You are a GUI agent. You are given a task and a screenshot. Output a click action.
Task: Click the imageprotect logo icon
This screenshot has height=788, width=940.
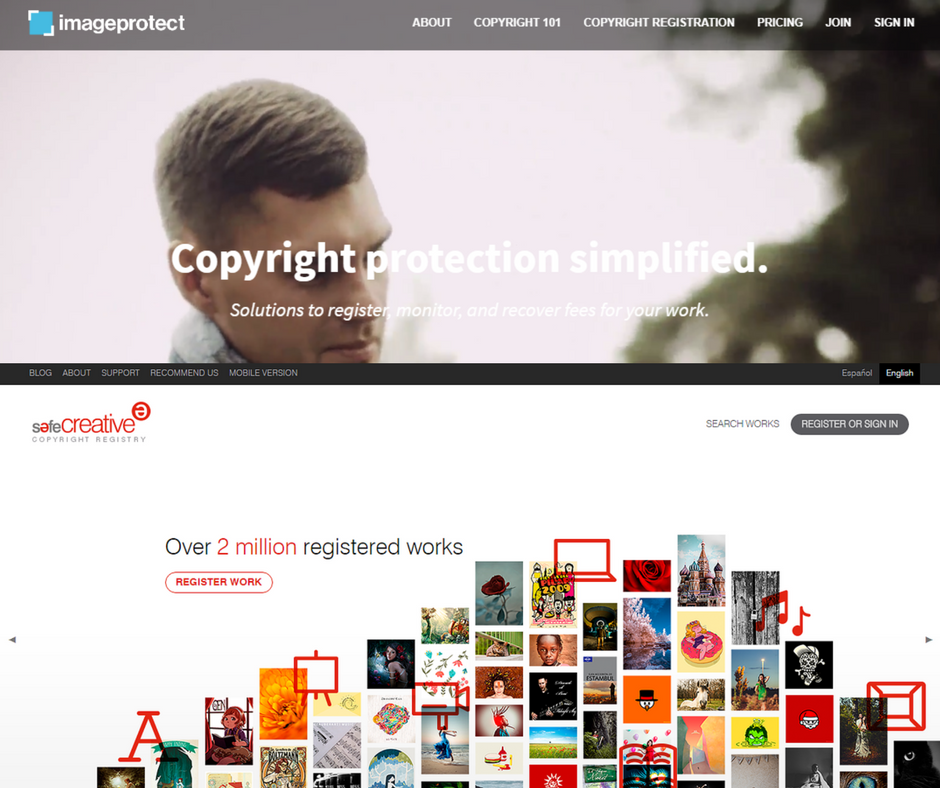point(41,23)
